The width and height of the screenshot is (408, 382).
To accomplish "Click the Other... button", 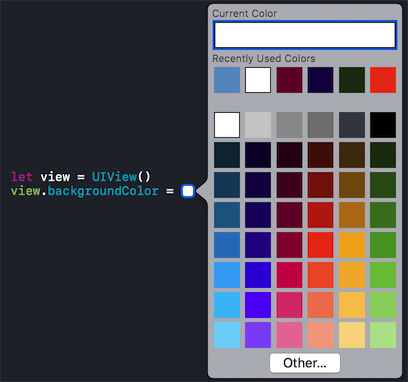I will click(x=305, y=363).
